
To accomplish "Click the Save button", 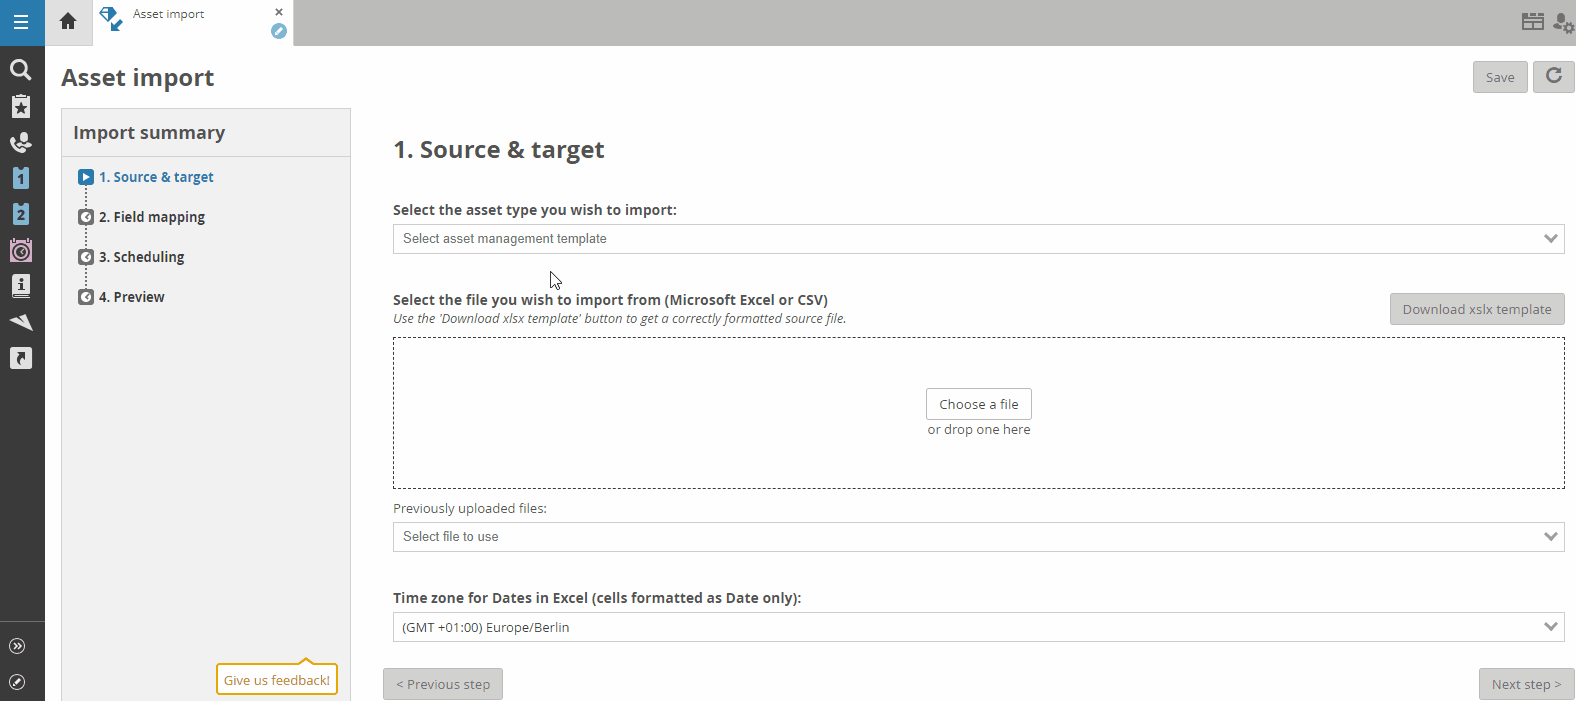I will (x=1500, y=77).
